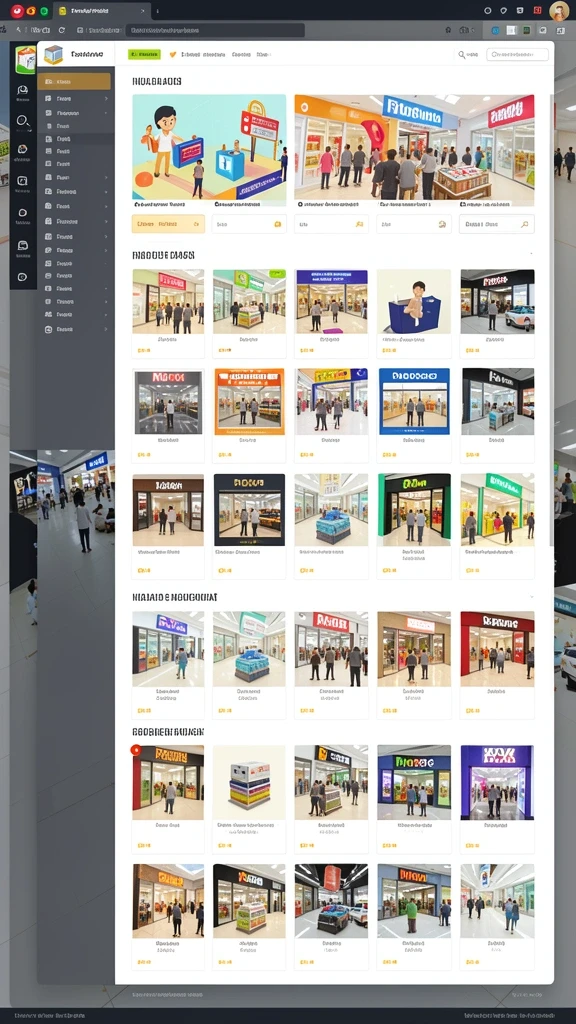Click the red icon beside the avatar

click(x=537, y=10)
